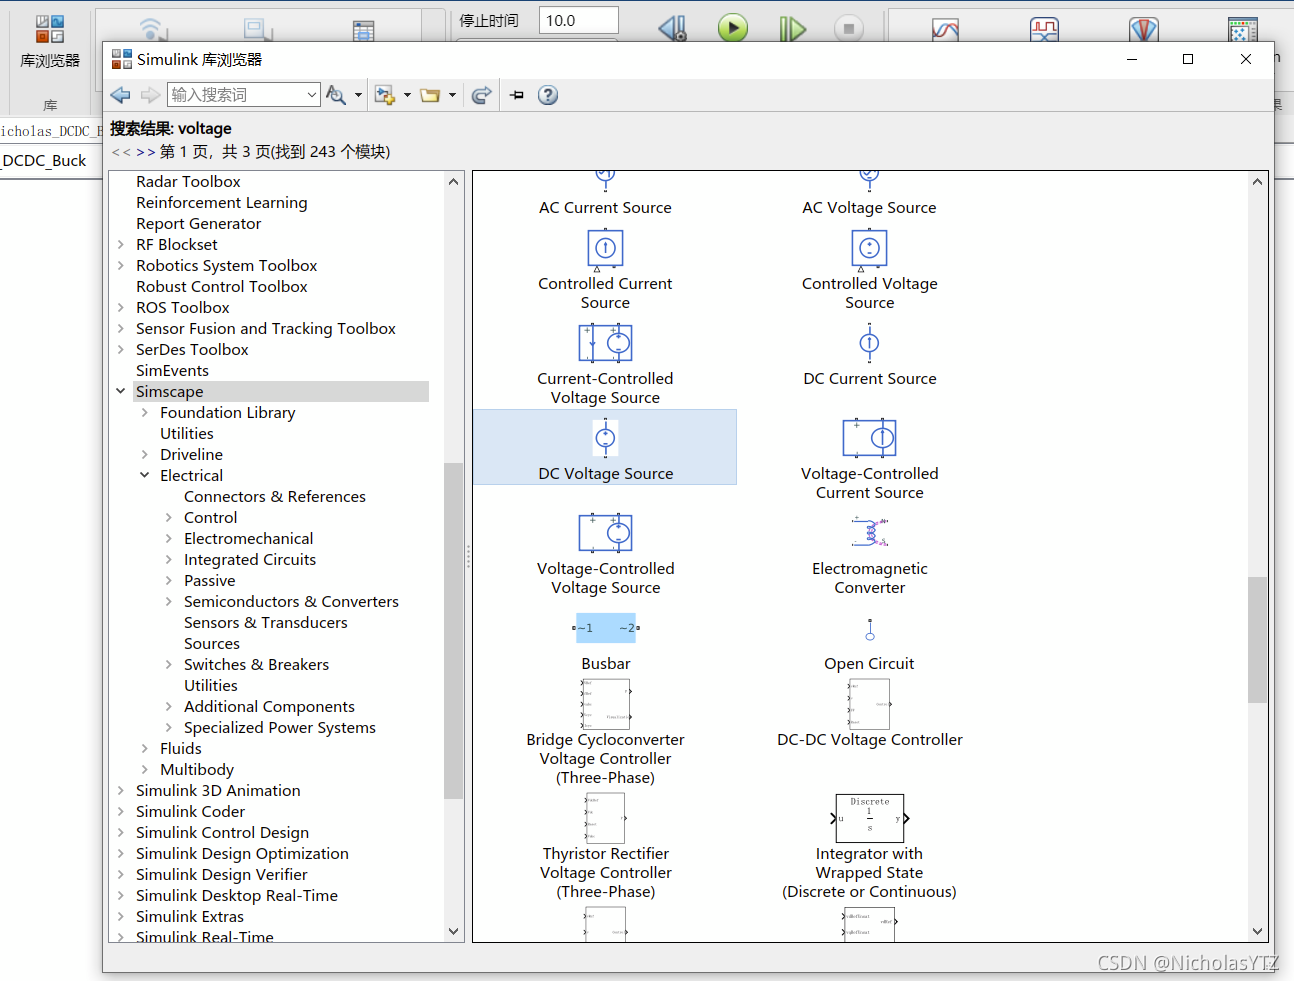1294x981 pixels.
Task: Click the stop time field showing 10.0
Action: coord(579,20)
